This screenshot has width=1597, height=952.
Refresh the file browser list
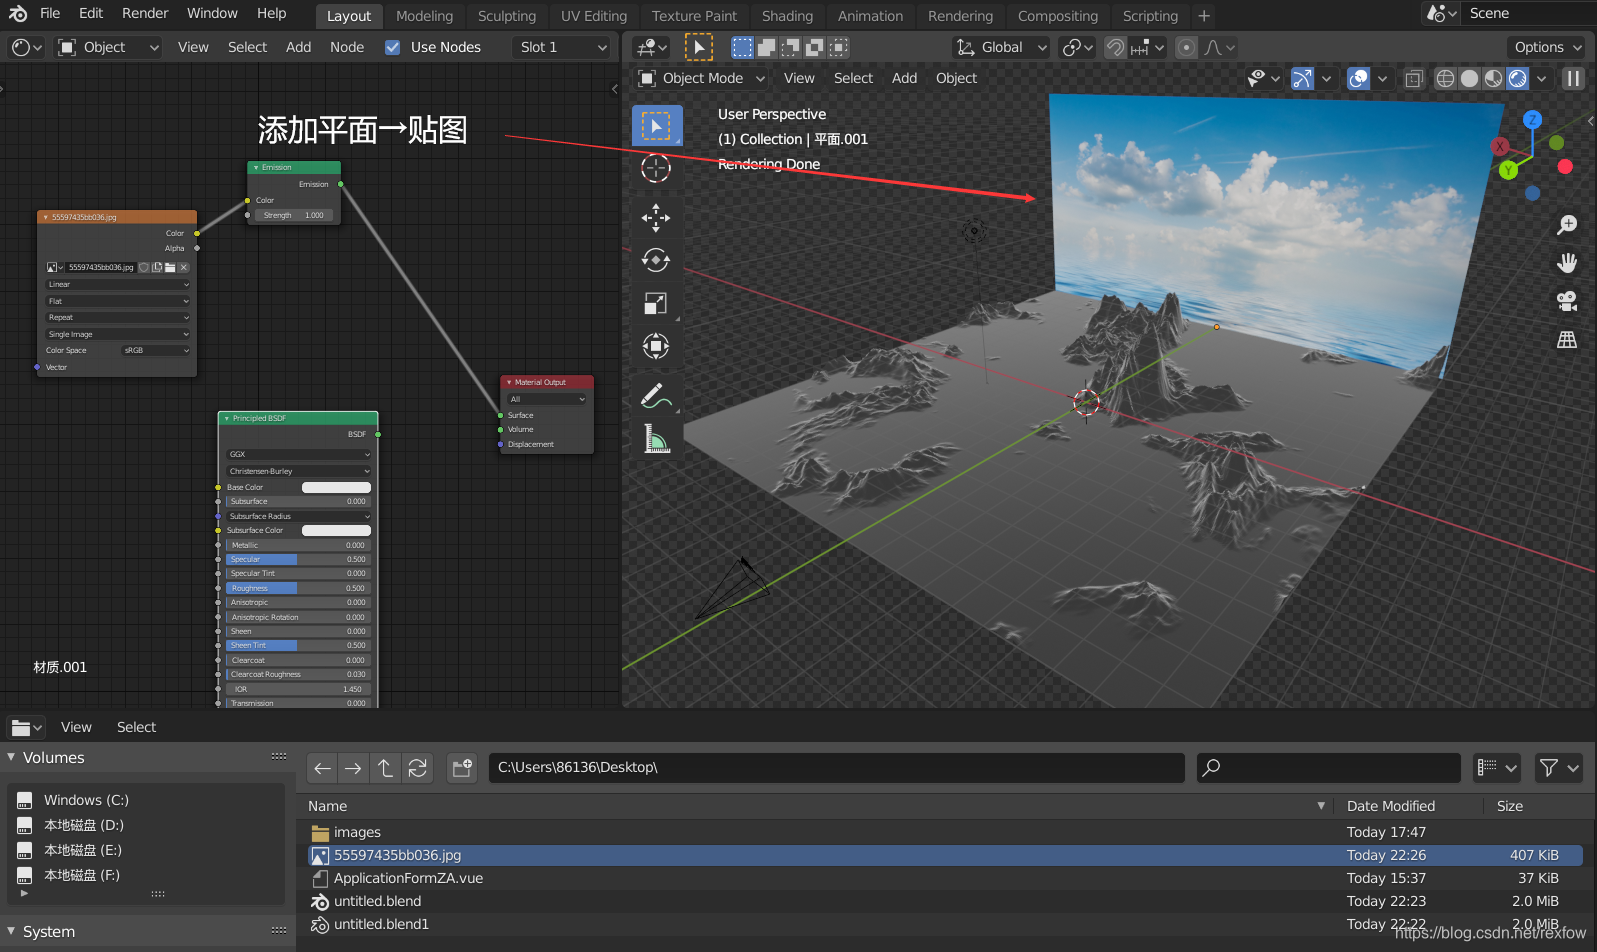(x=418, y=768)
